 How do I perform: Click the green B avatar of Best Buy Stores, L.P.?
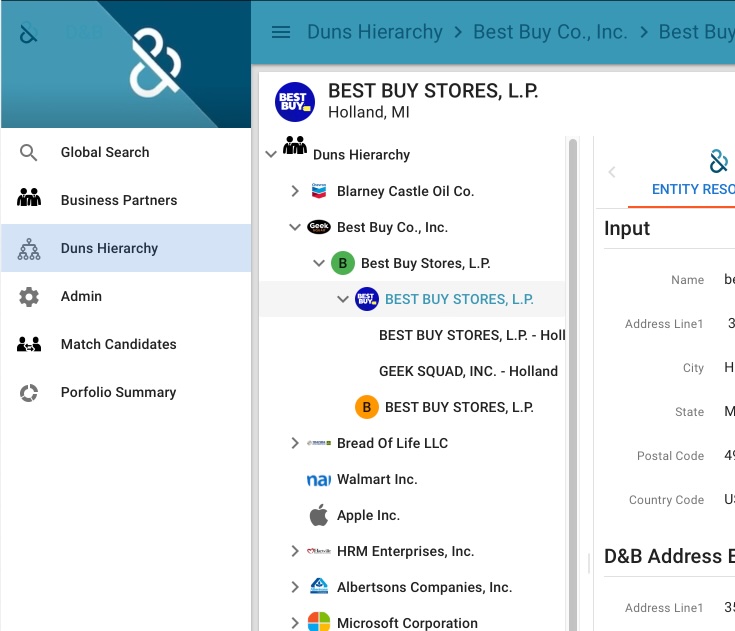343,263
